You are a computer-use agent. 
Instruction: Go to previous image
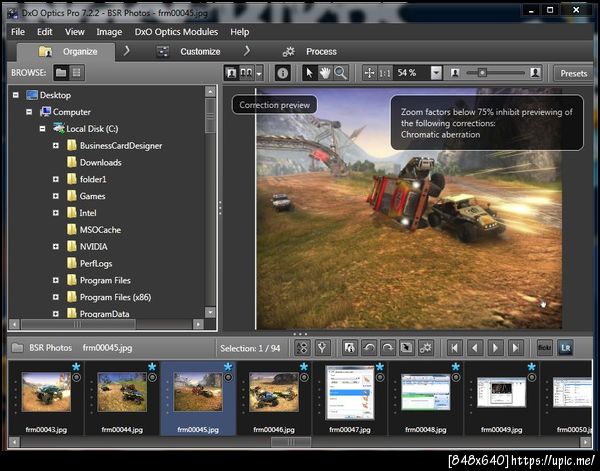coord(475,348)
